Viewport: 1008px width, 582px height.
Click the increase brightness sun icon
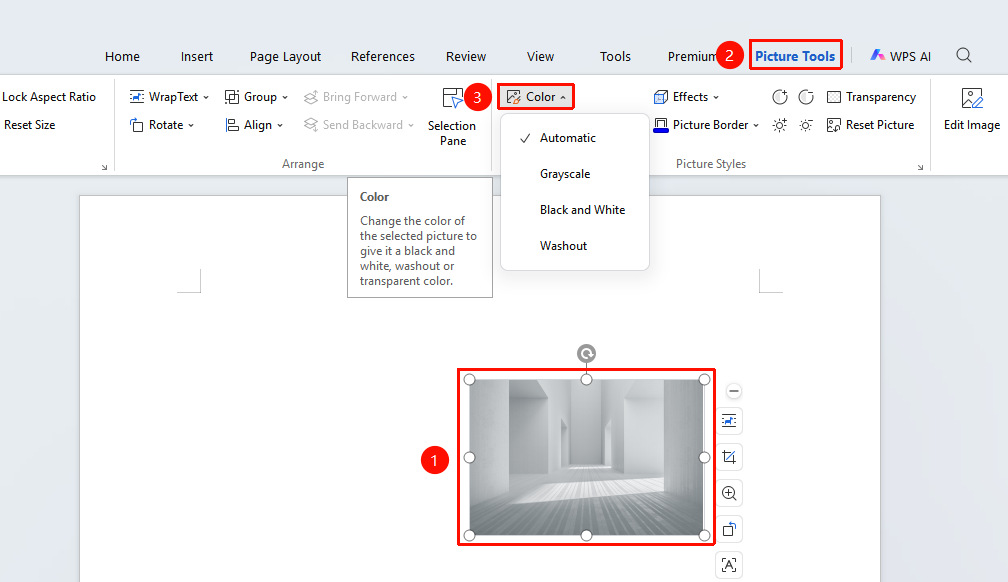780,125
